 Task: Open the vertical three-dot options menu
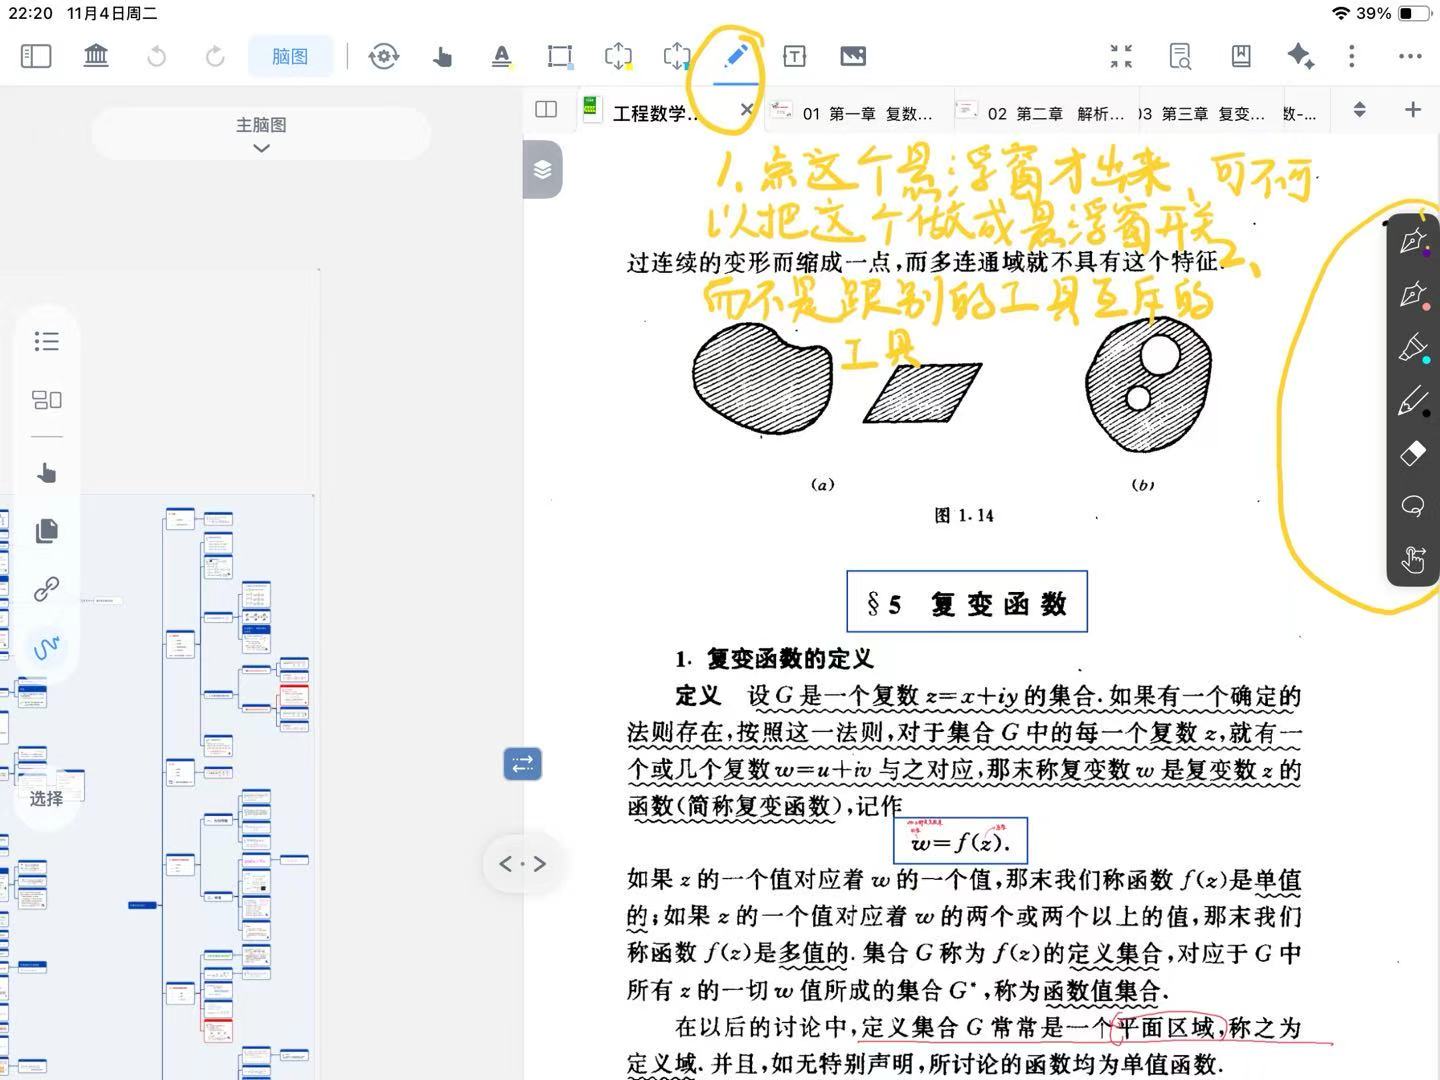[1351, 56]
